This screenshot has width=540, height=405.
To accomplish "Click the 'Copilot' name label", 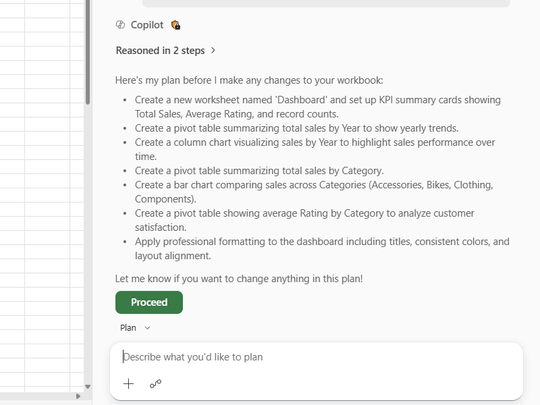I will [x=147, y=25].
